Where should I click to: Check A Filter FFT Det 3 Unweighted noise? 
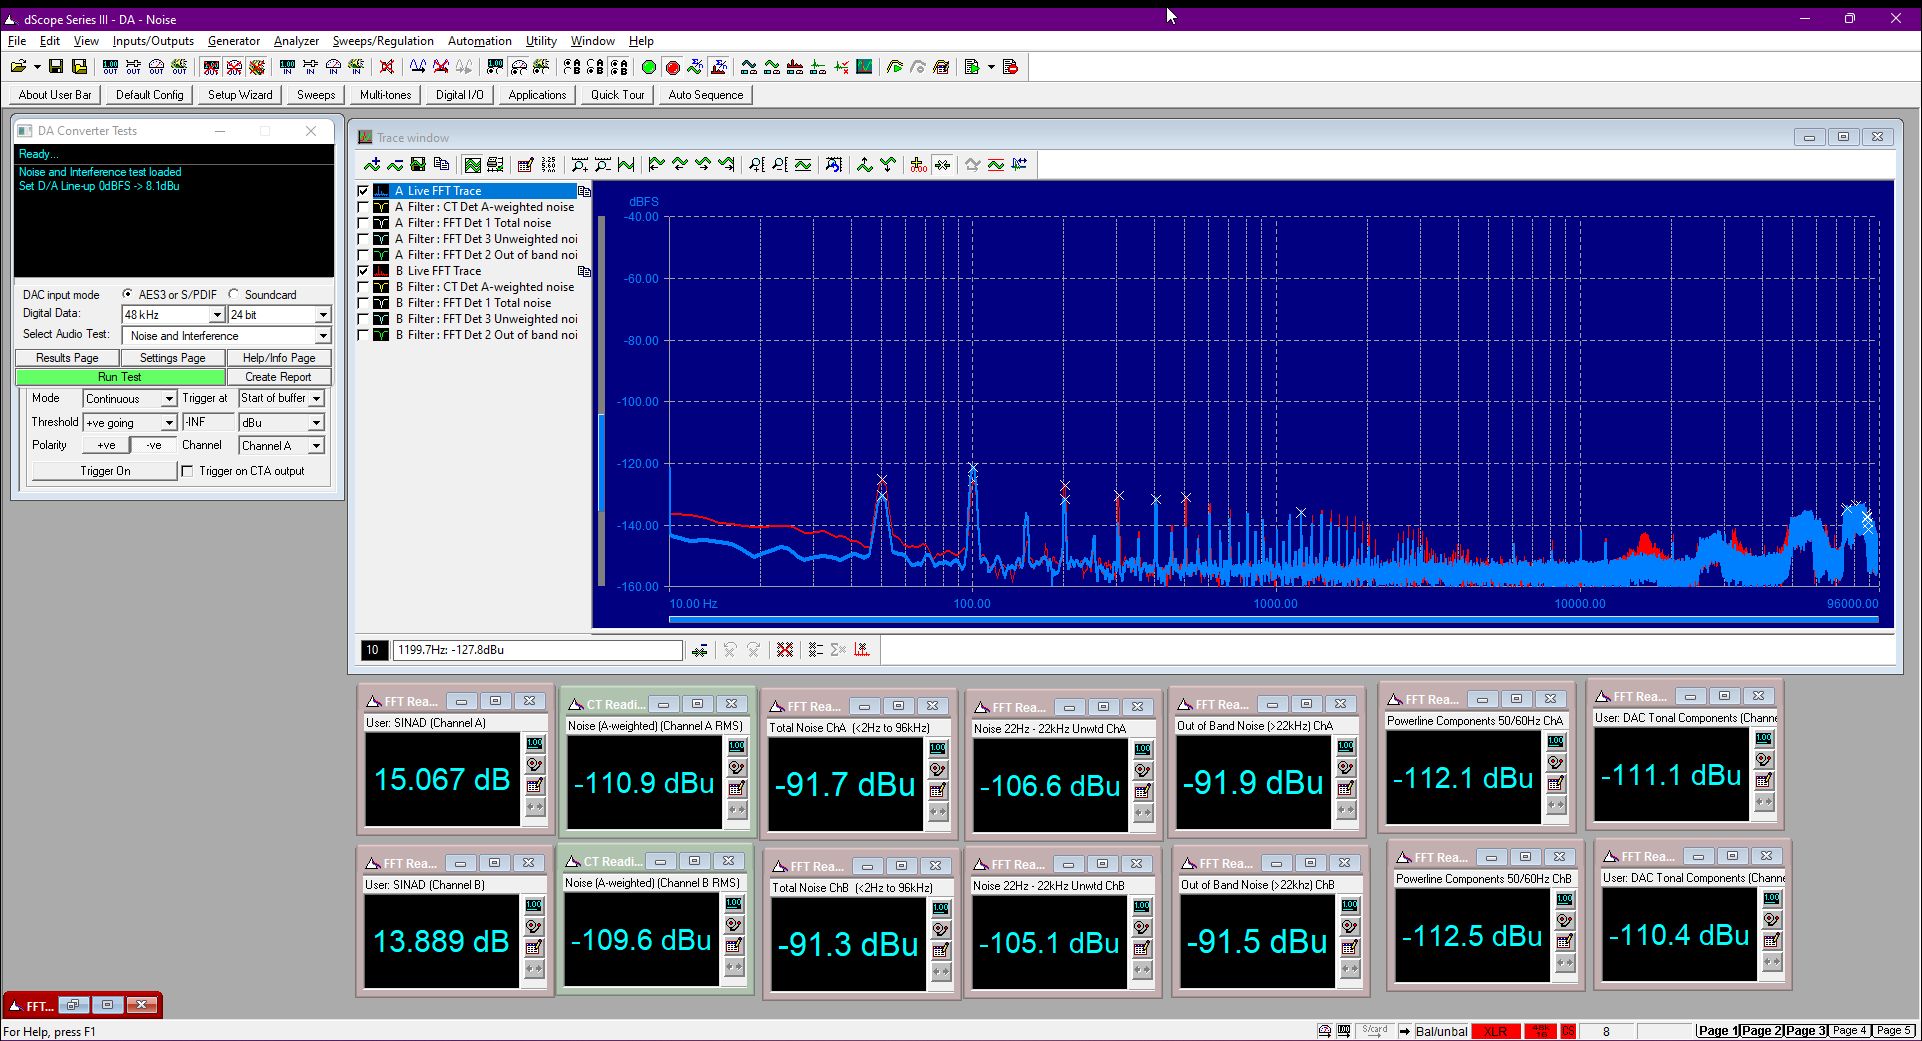click(363, 239)
